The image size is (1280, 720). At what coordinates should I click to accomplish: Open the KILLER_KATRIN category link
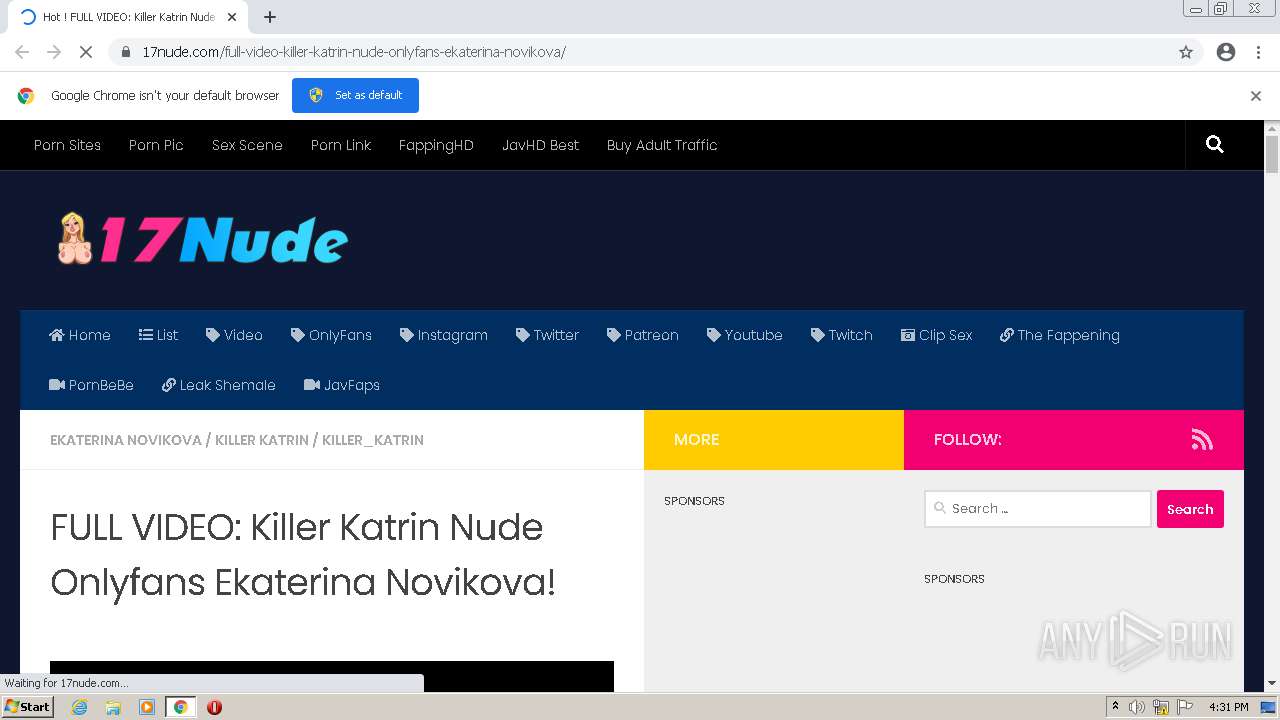(x=373, y=440)
